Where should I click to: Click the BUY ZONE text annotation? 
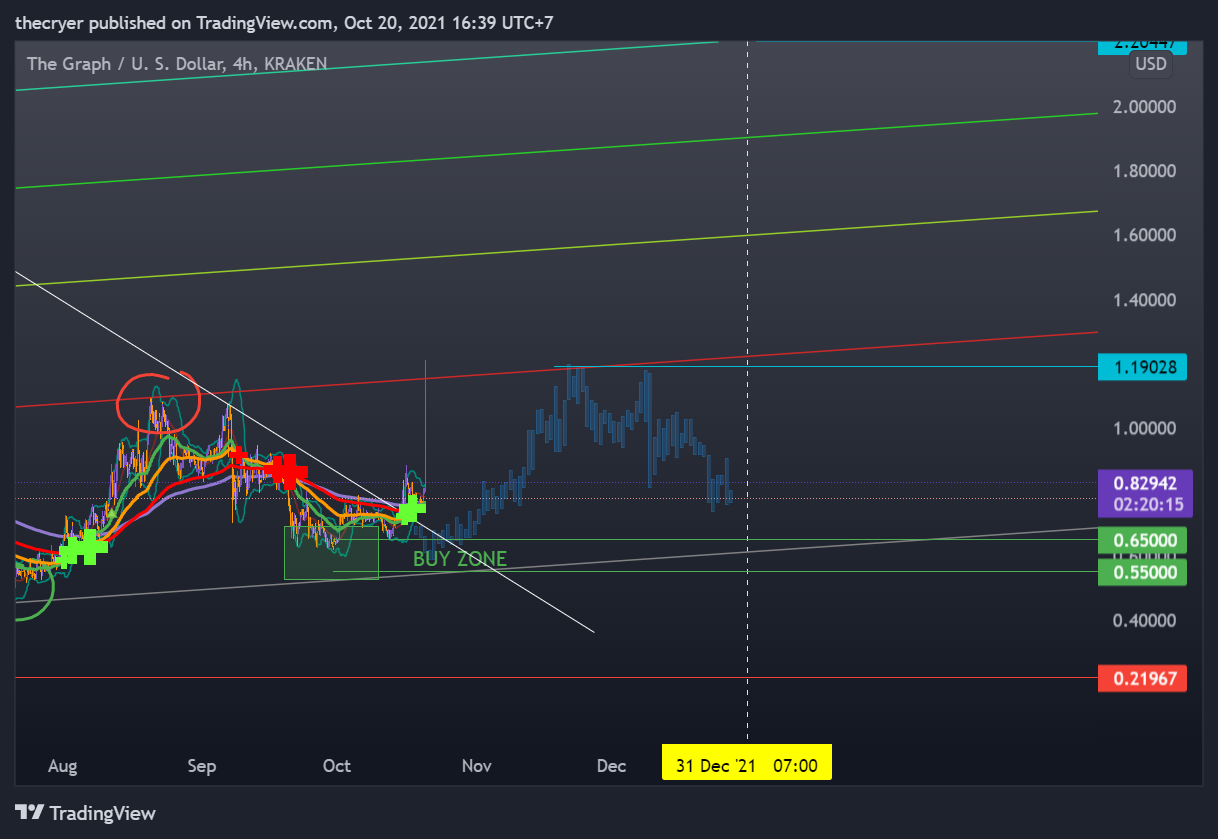tap(460, 559)
